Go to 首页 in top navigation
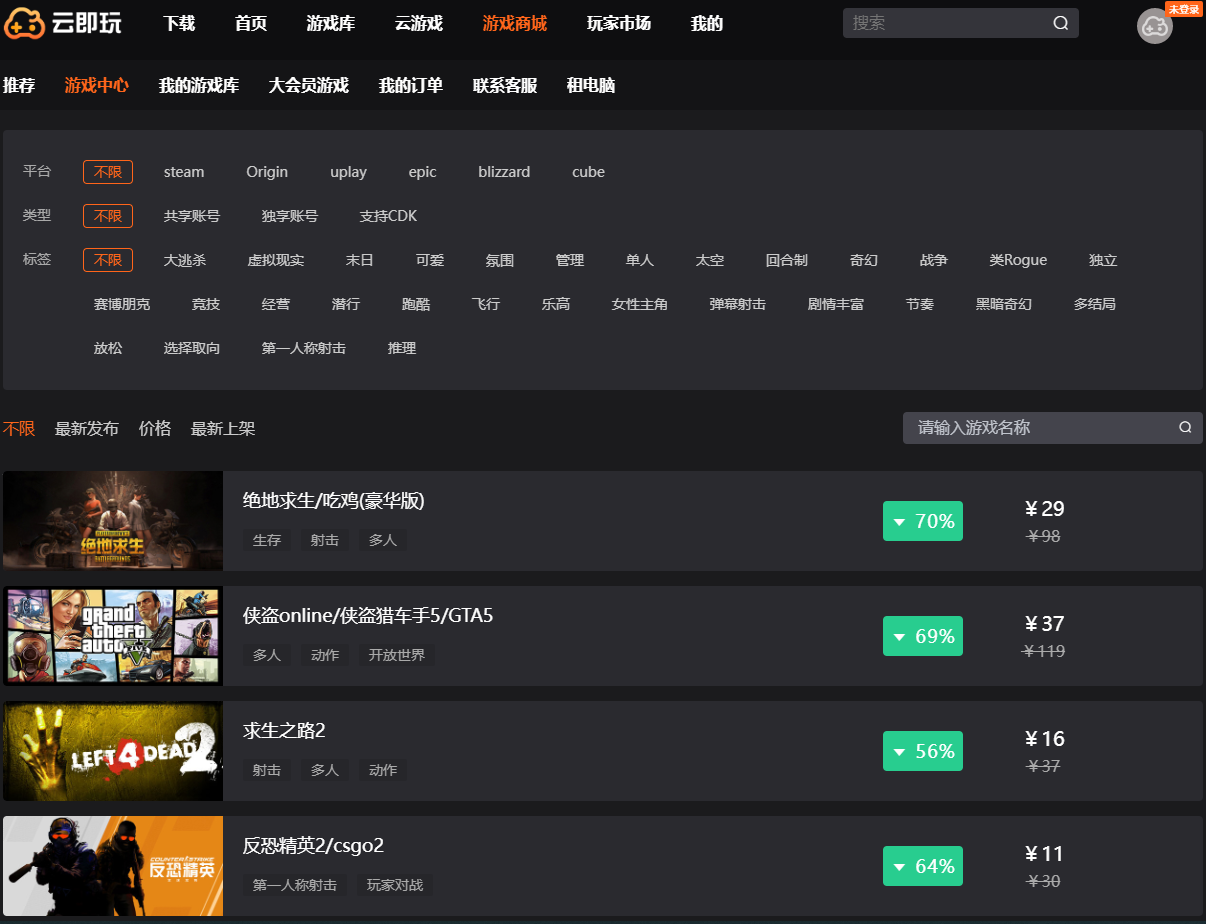The width and height of the screenshot is (1206, 924). pos(251,23)
